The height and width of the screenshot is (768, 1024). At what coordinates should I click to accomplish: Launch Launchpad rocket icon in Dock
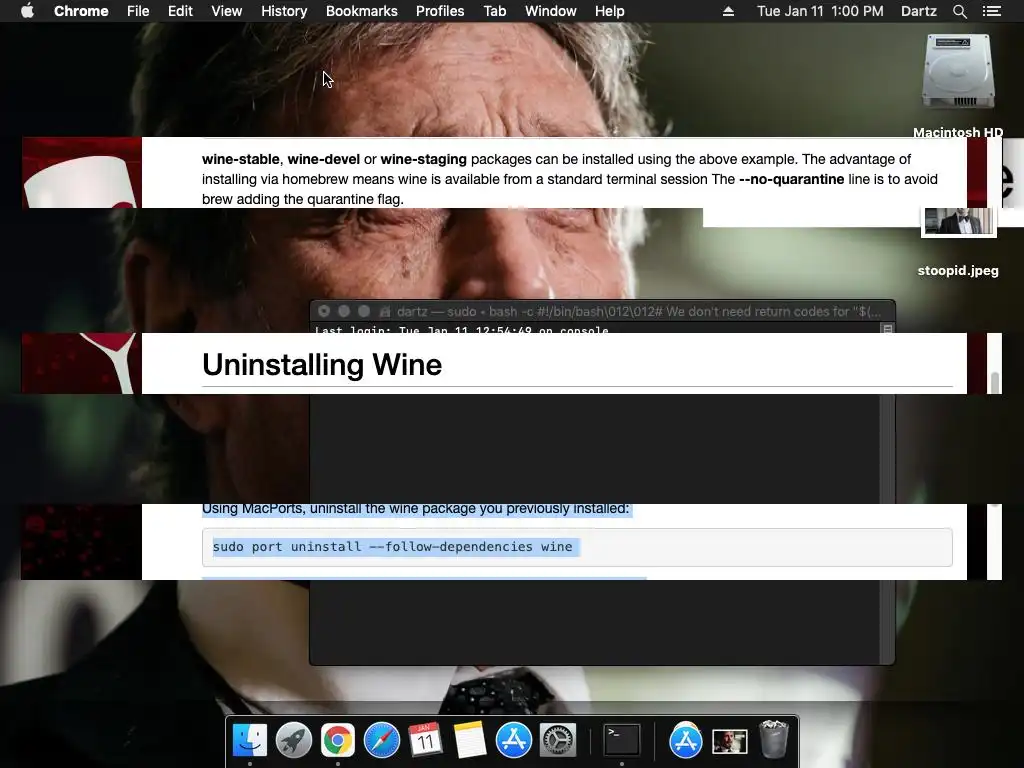294,740
